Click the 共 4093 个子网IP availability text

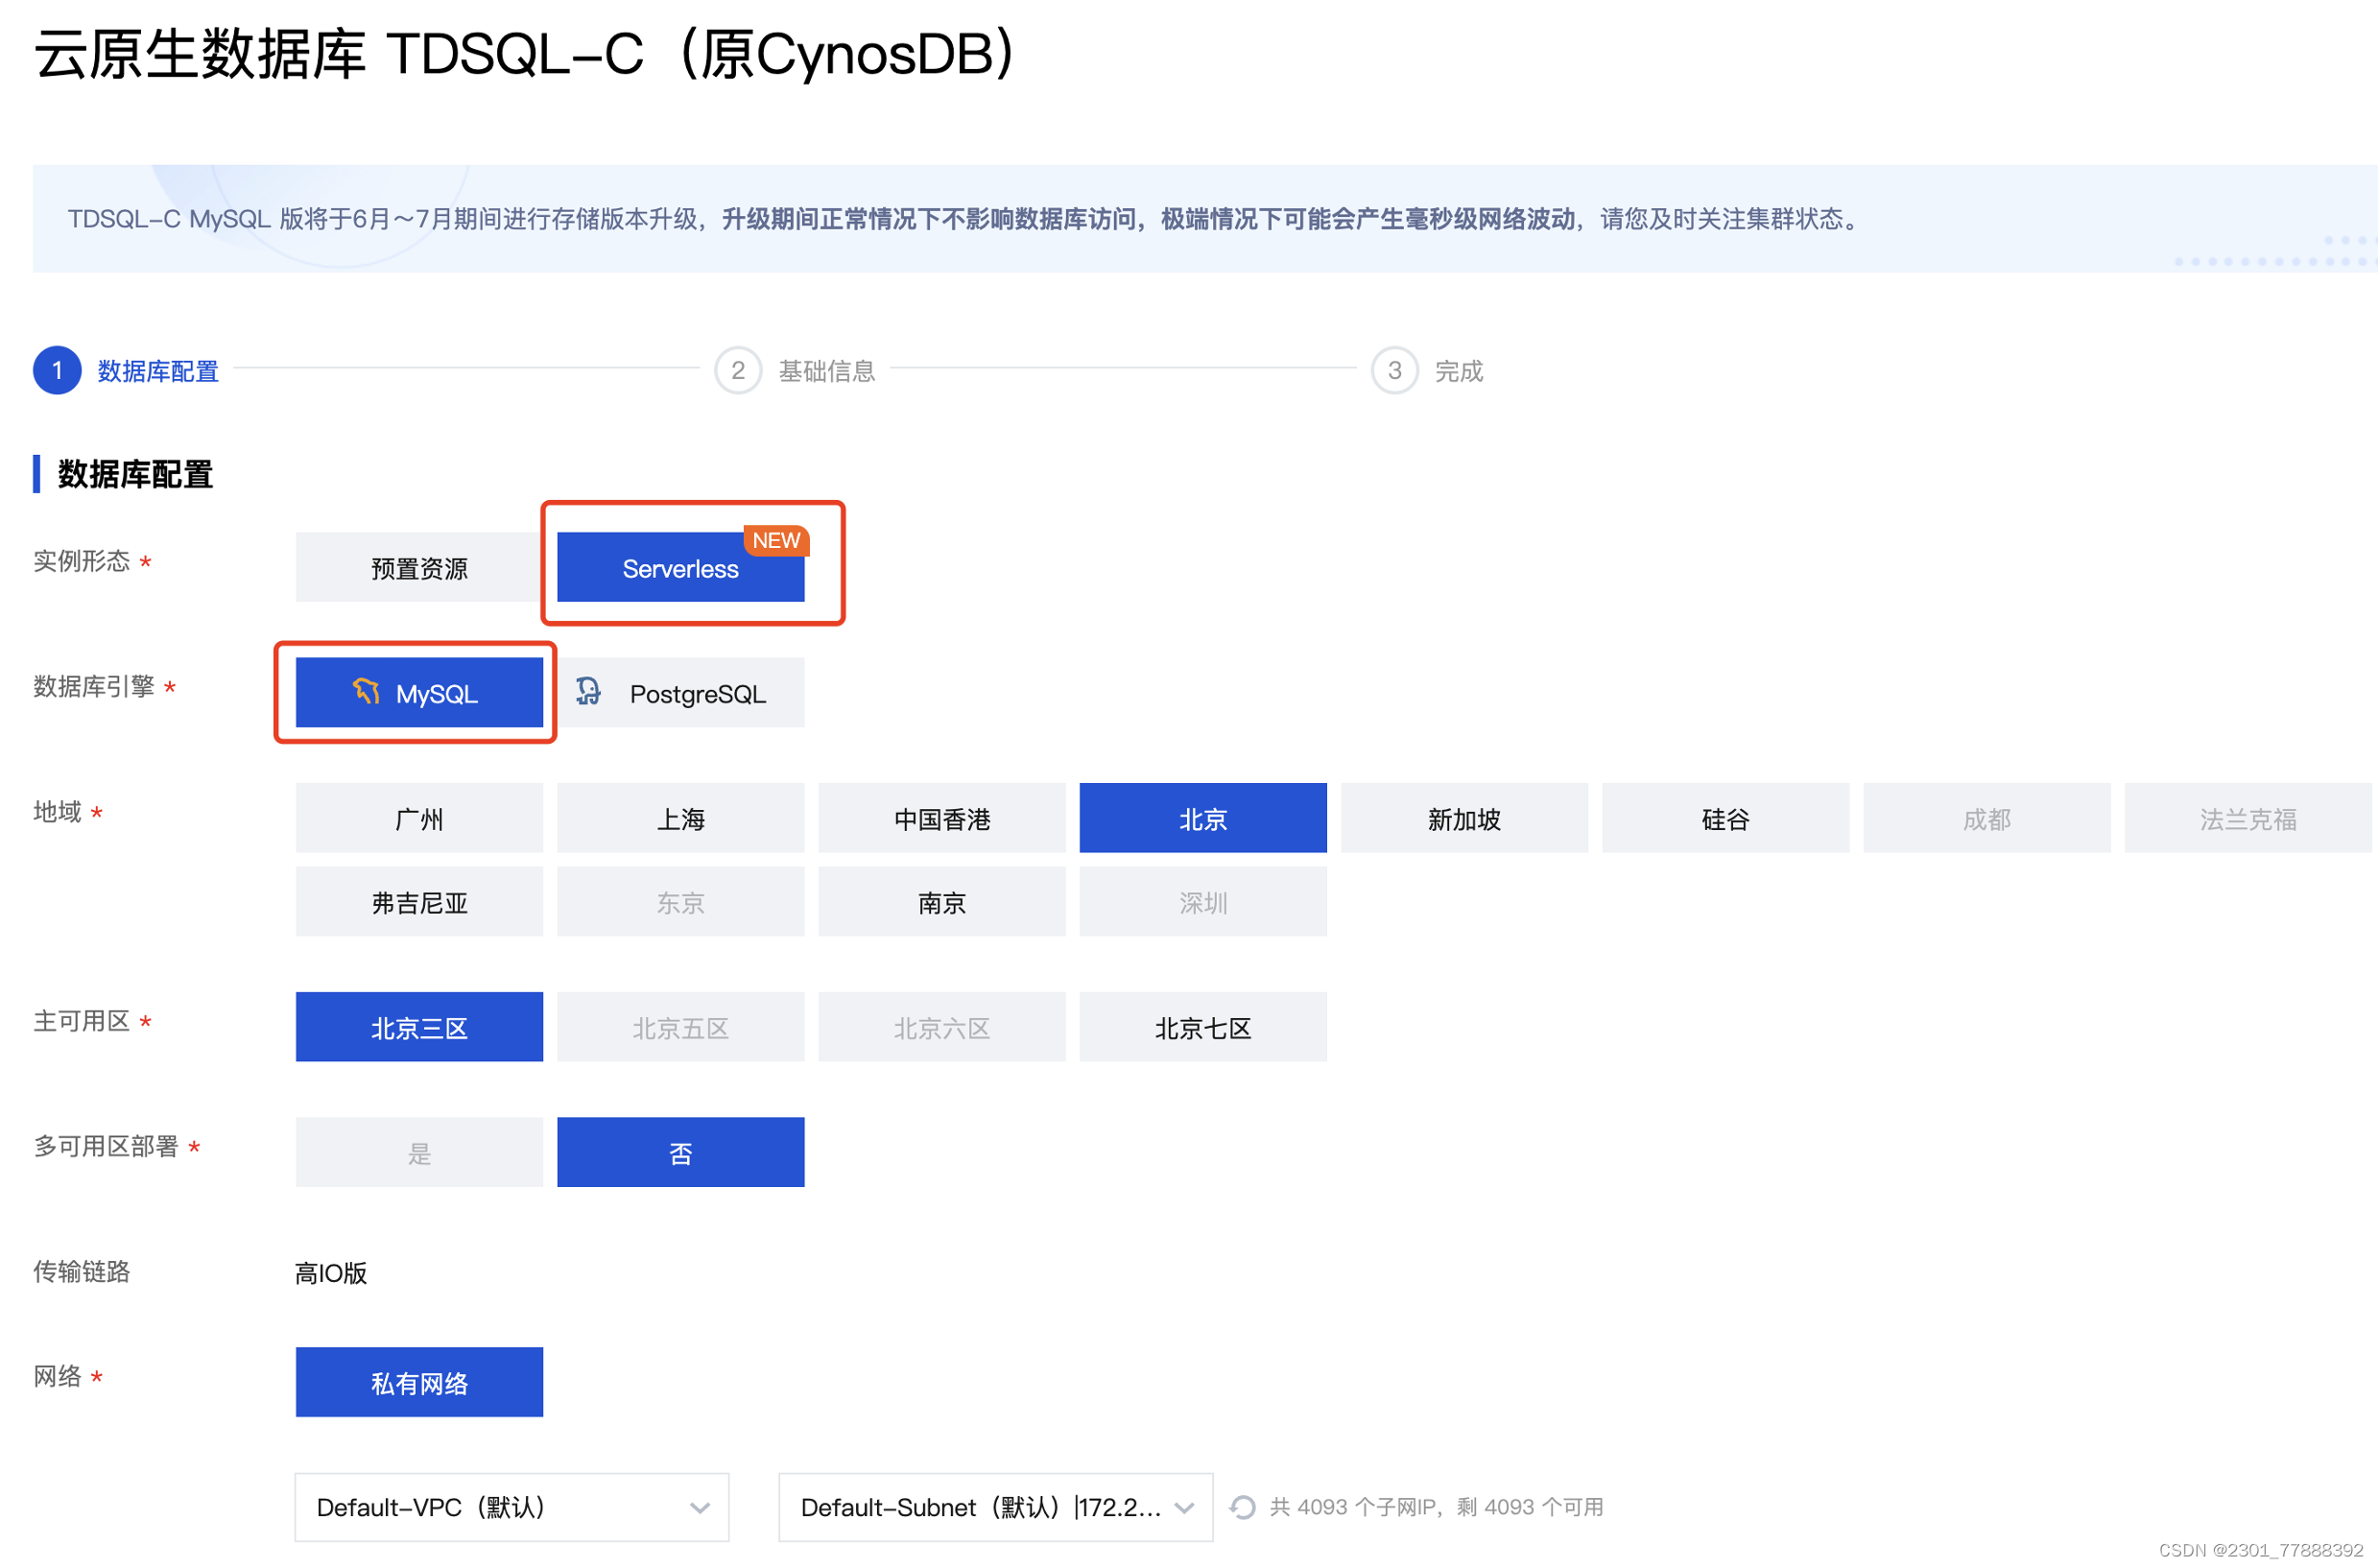point(1436,1507)
